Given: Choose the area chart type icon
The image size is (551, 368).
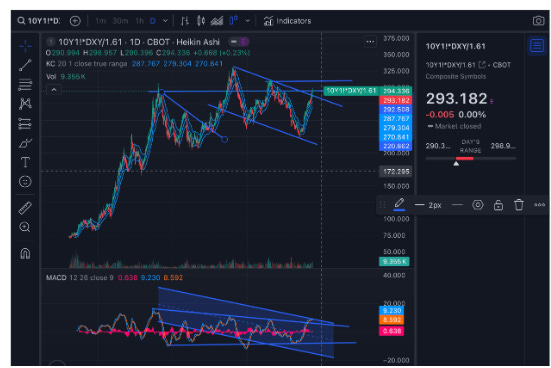Looking at the screenshot, I should click(217, 21).
